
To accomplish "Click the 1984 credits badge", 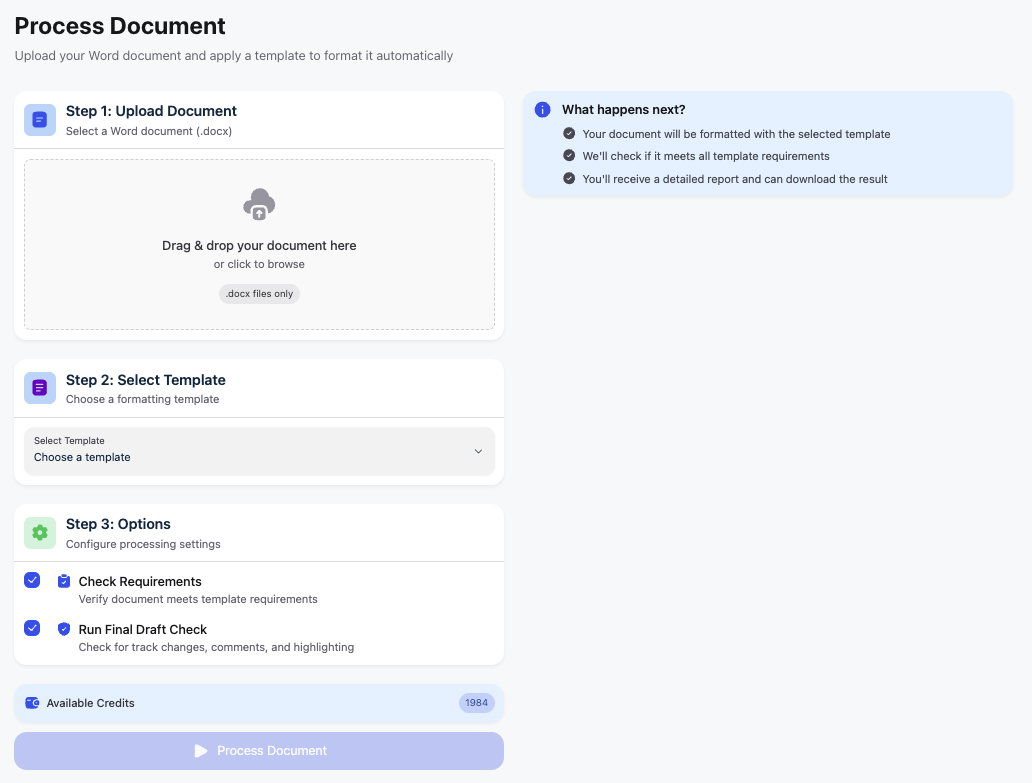I will tap(476, 703).
